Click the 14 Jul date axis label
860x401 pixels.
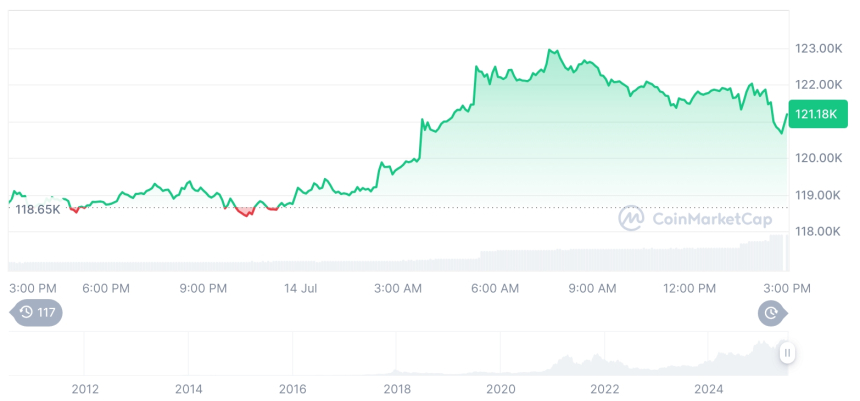300,288
